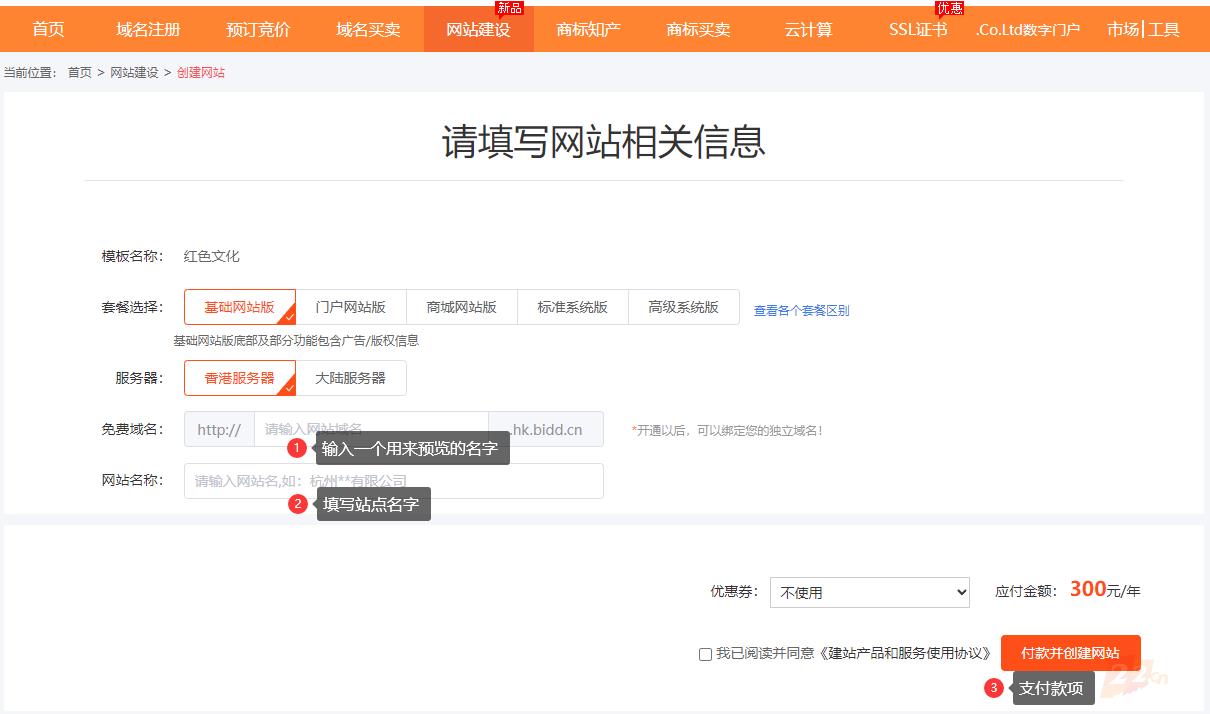
Task: Go to 预订竞价 navigation tab
Action: (258, 29)
